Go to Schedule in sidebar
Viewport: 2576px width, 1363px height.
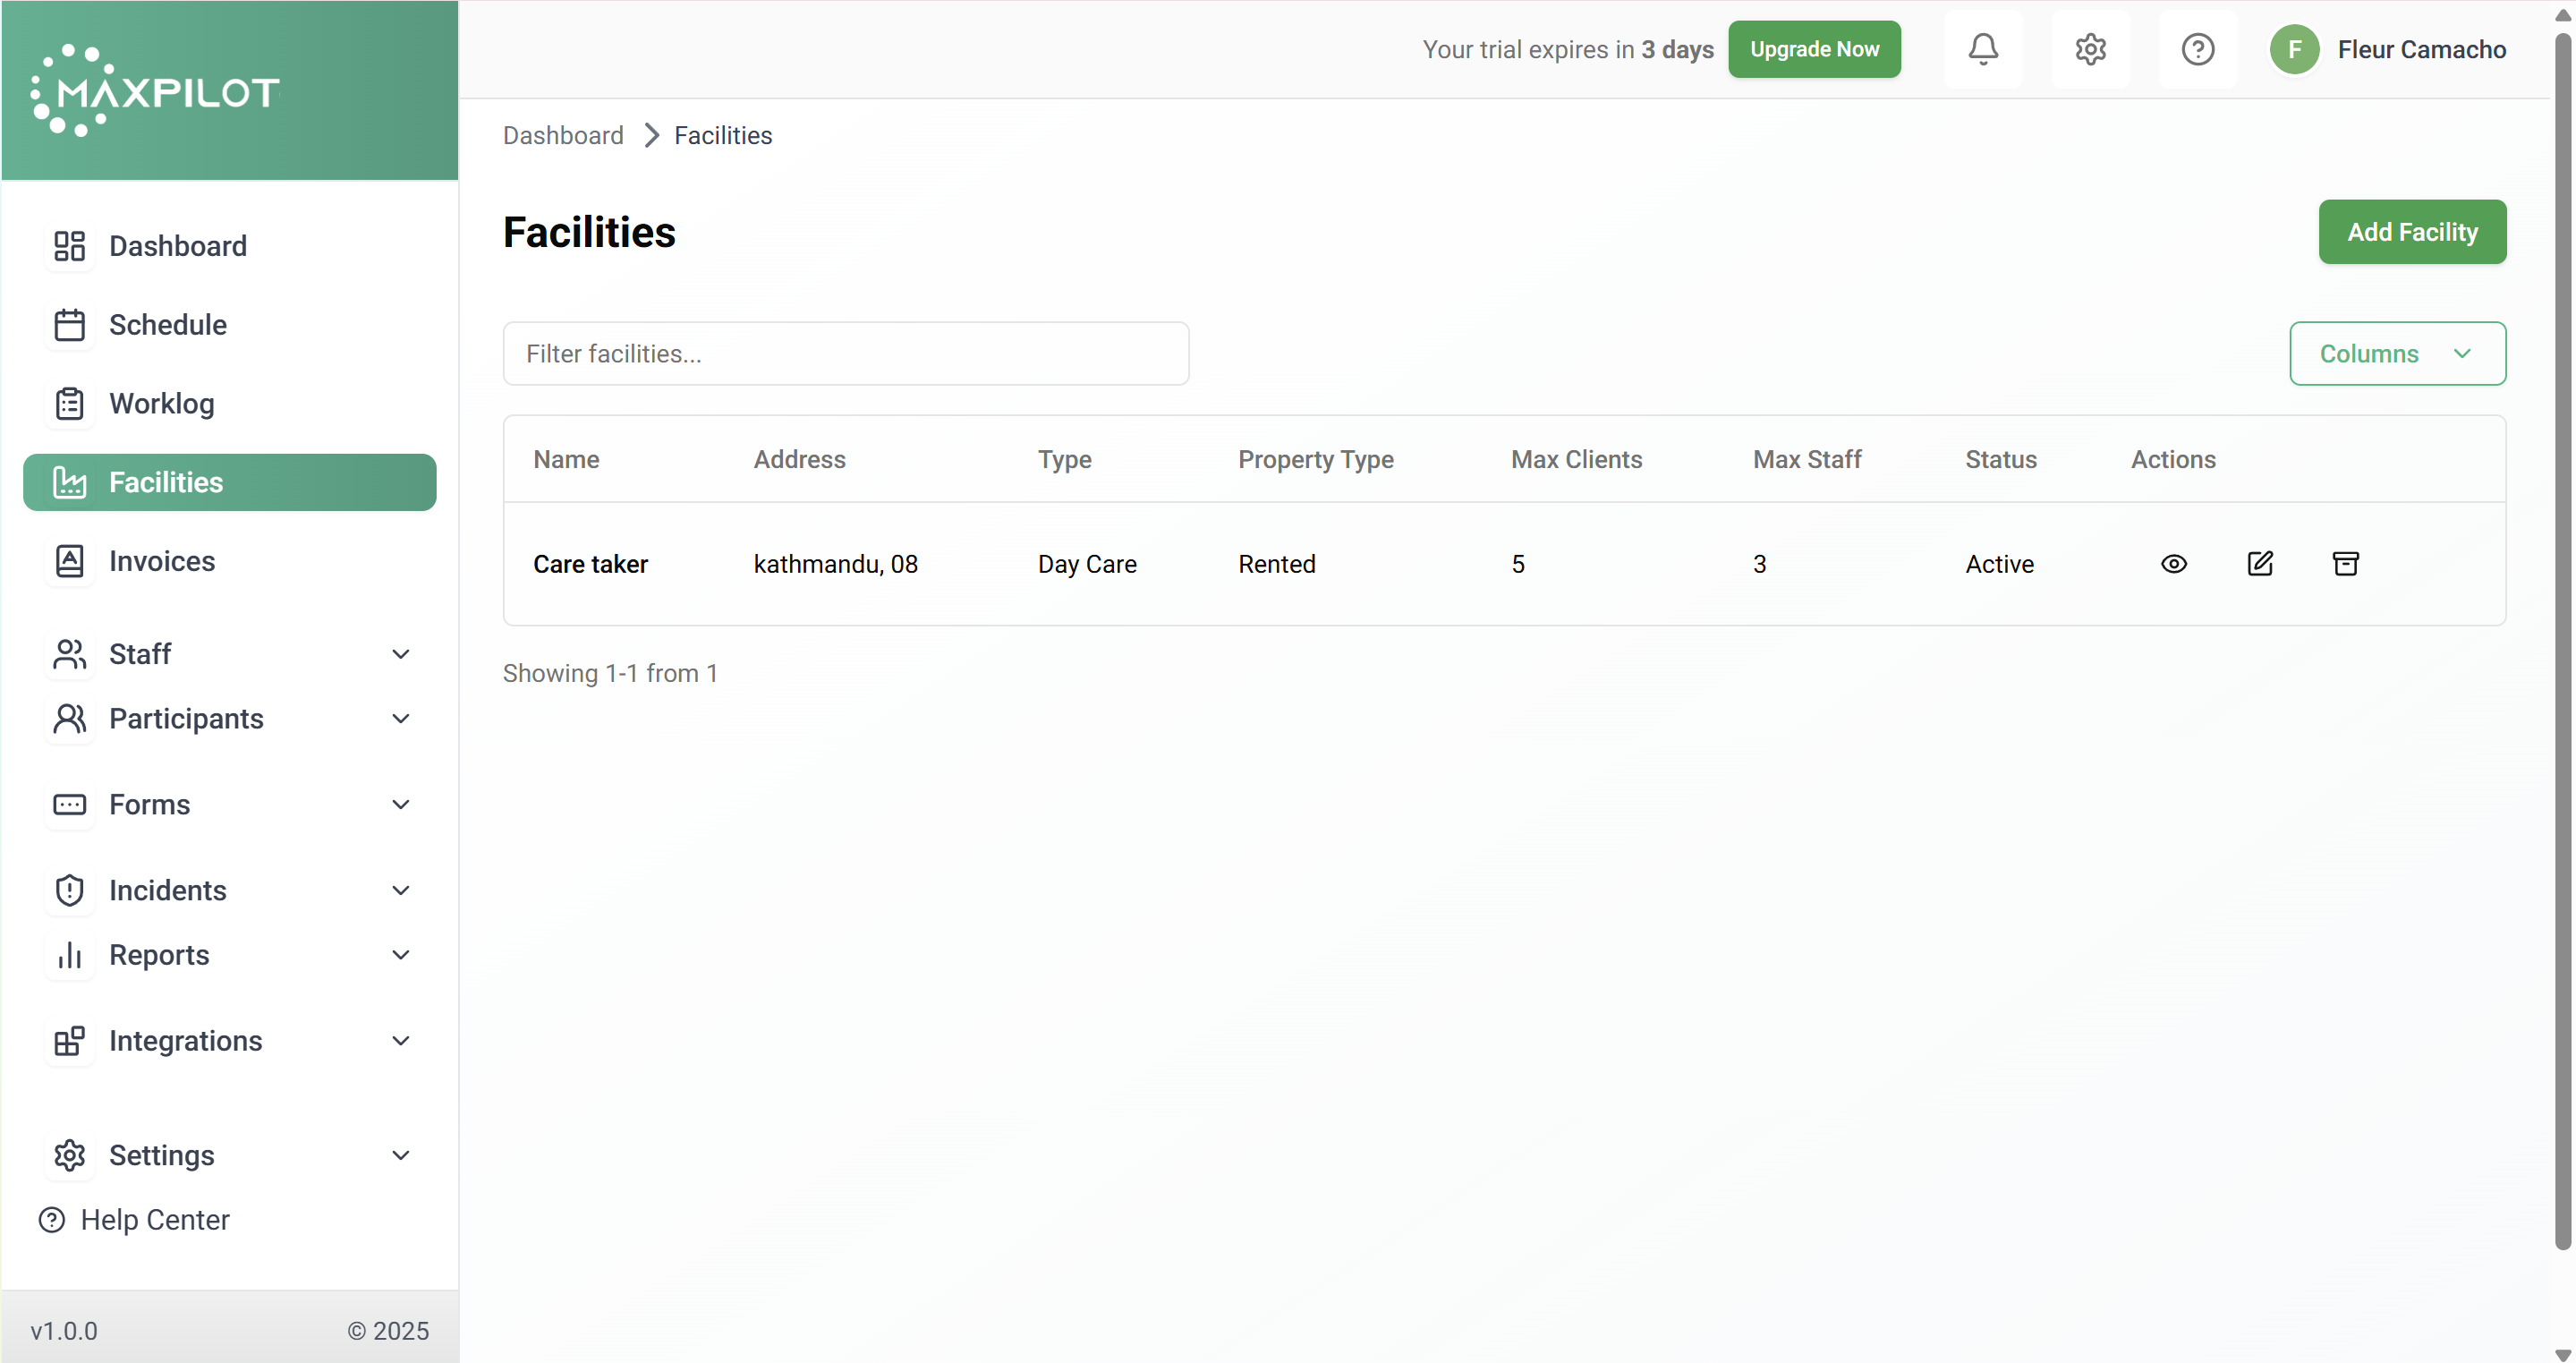(x=167, y=325)
